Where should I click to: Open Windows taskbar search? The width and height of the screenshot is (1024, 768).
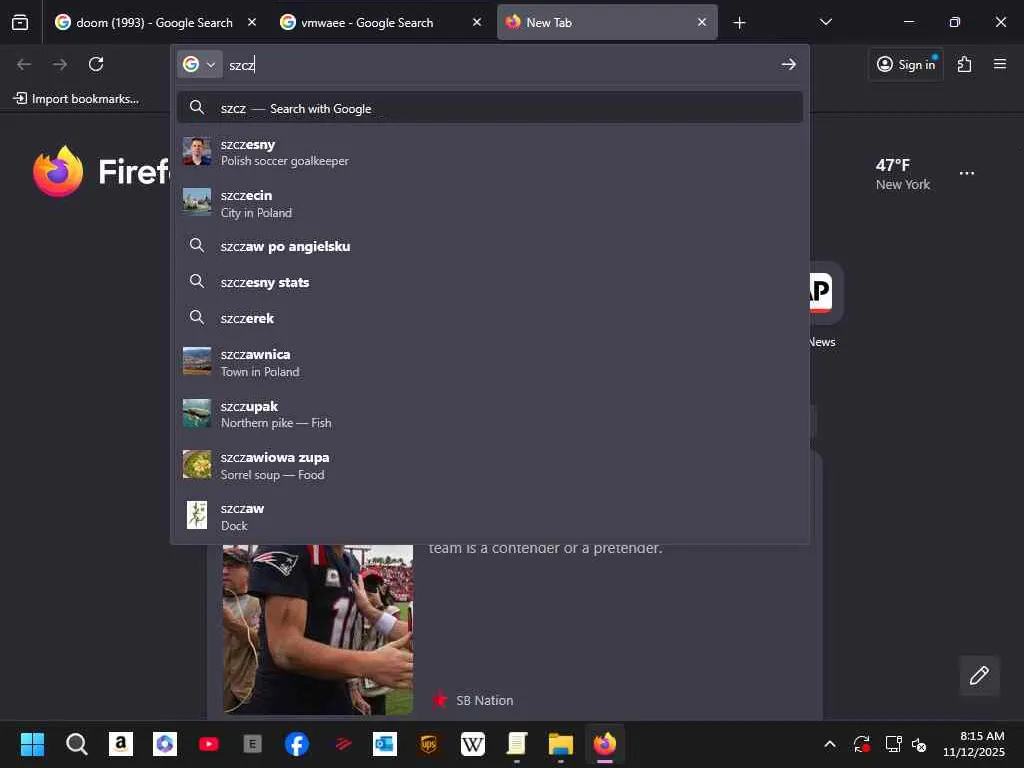[x=76, y=744]
